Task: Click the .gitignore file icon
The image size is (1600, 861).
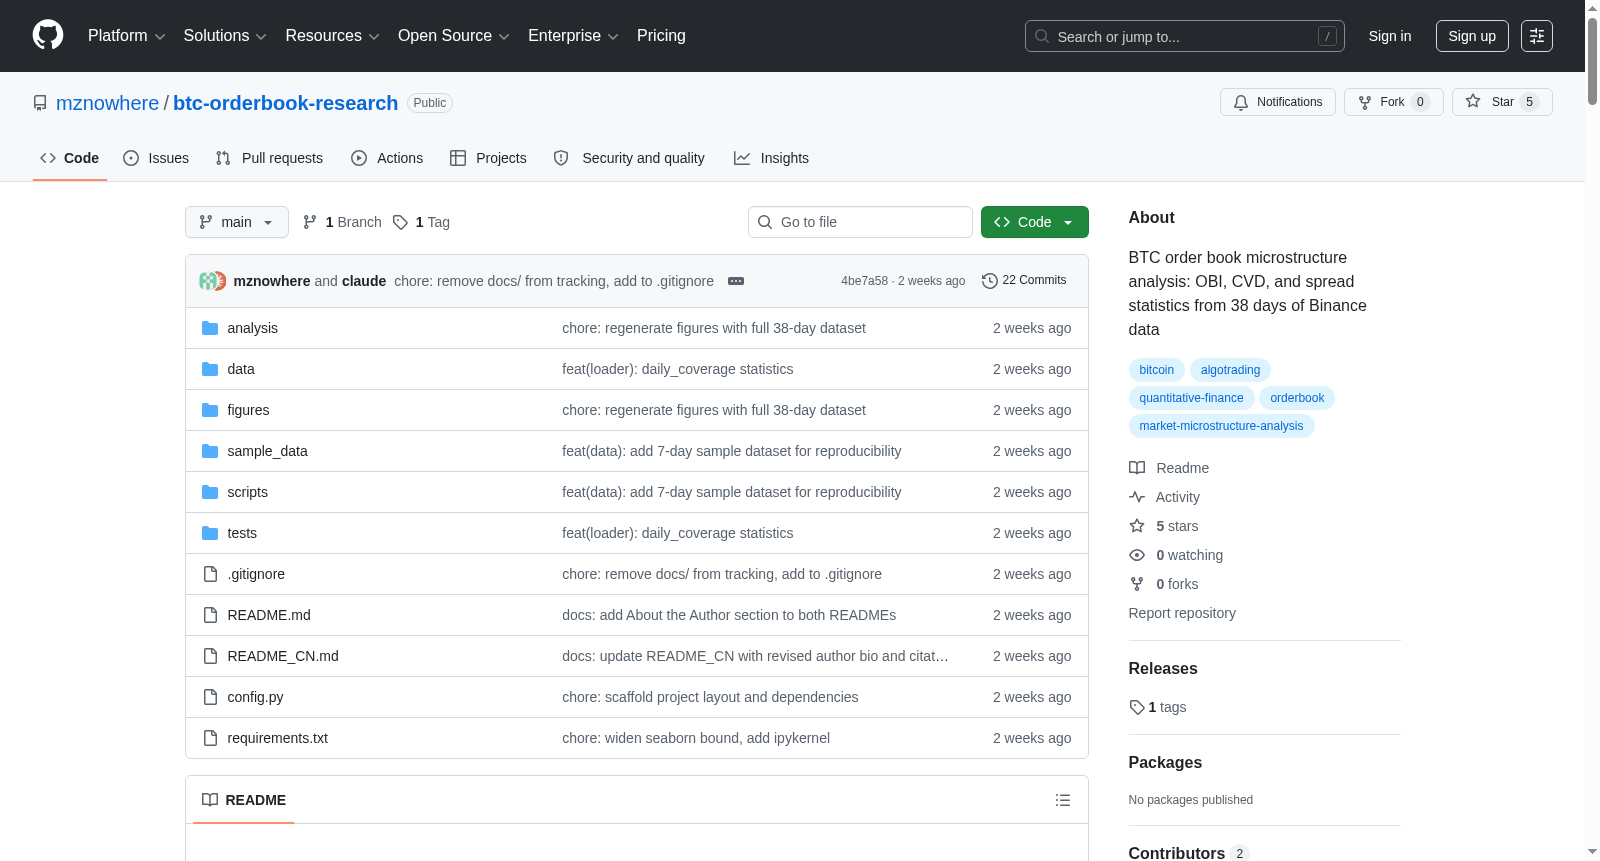Action: 210,574
